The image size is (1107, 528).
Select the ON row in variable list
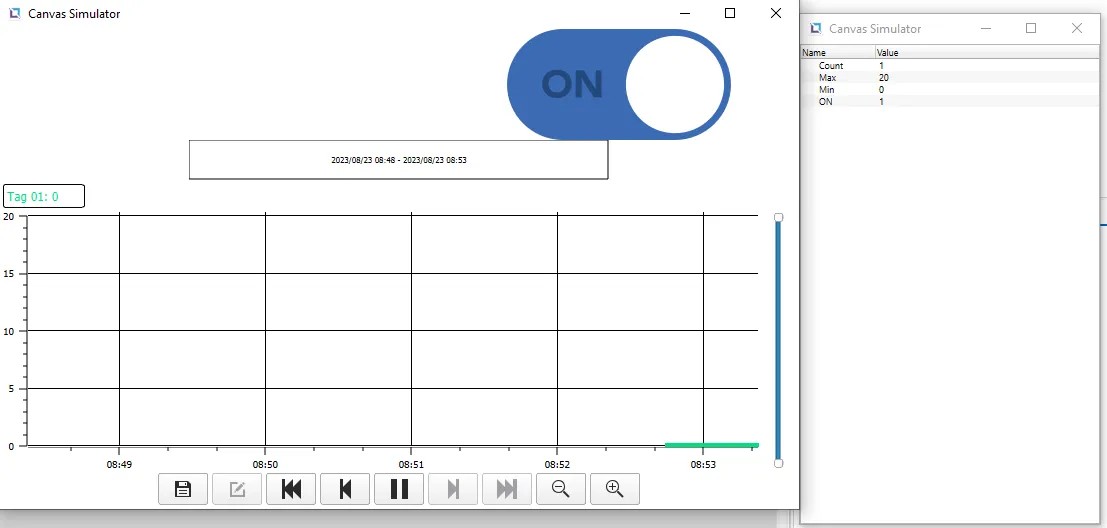click(x=825, y=102)
